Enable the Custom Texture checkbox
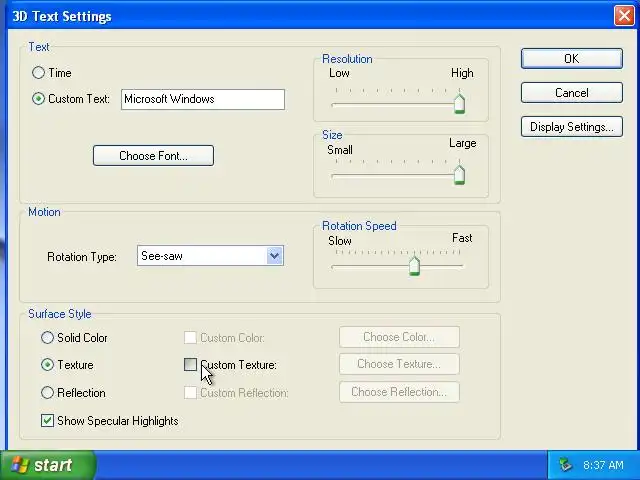The width and height of the screenshot is (640, 480). (x=190, y=364)
